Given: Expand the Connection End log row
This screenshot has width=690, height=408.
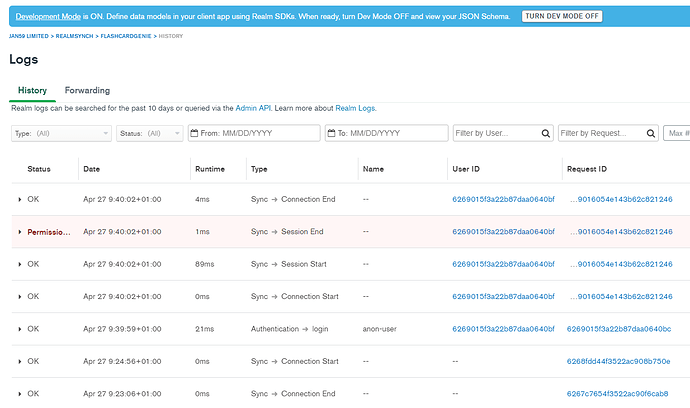Looking at the screenshot, I should click(x=19, y=200).
